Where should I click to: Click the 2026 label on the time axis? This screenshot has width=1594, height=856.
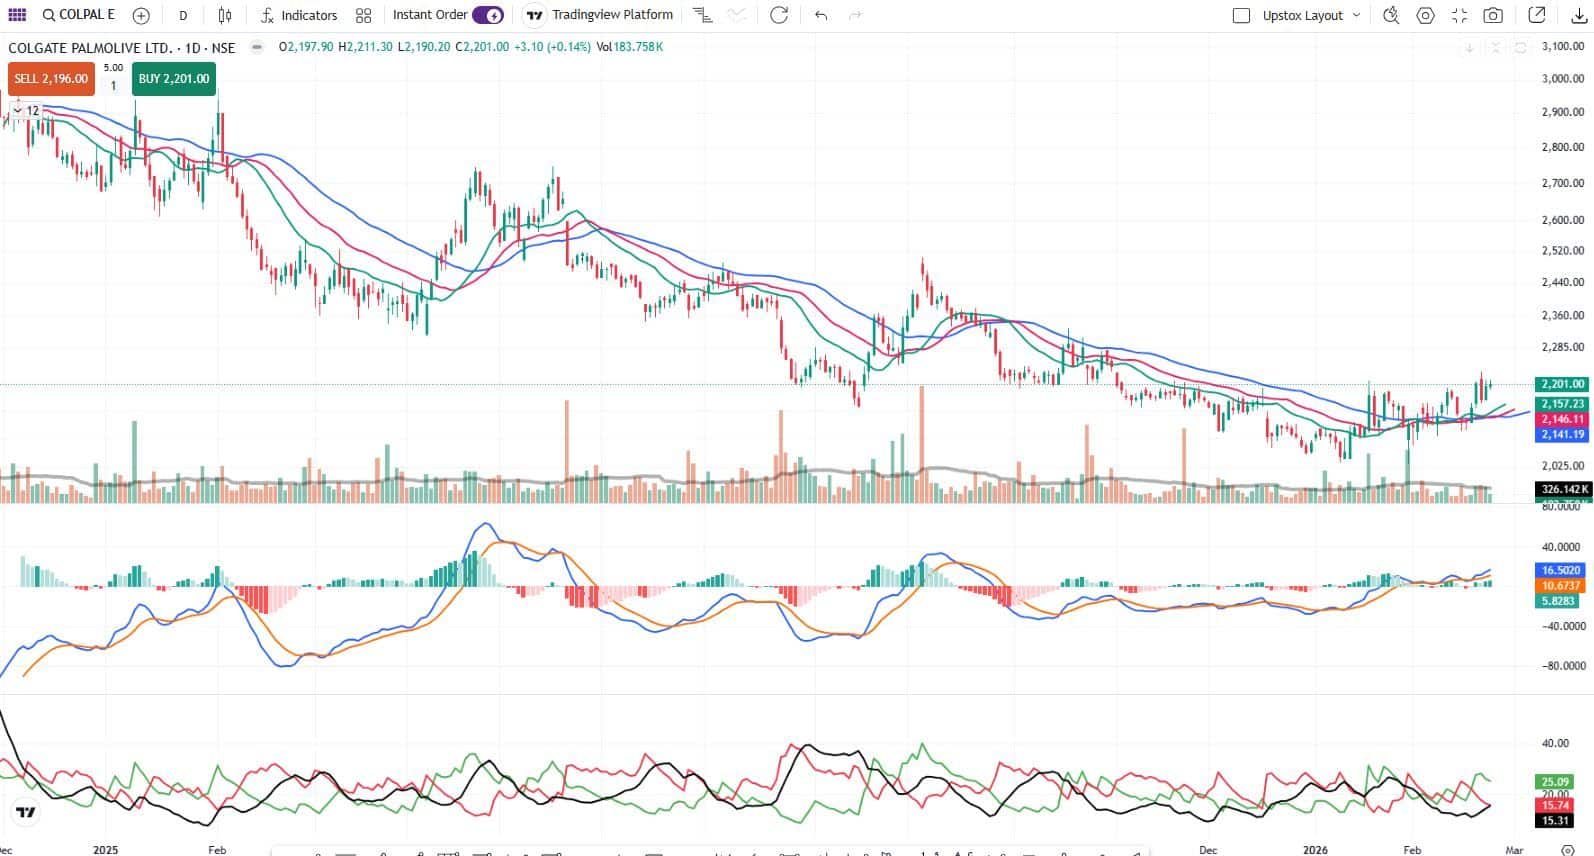tap(1316, 850)
